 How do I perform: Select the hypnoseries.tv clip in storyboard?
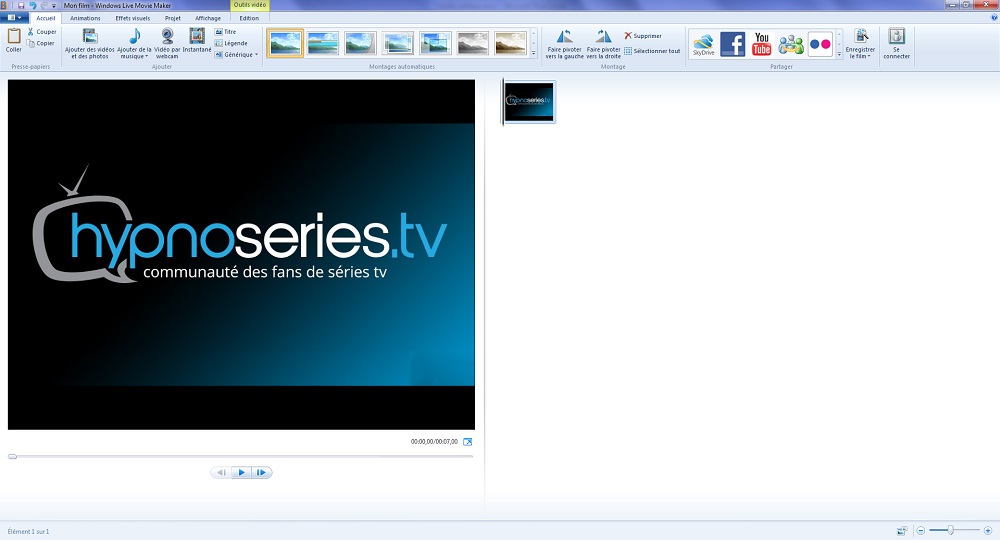click(529, 101)
